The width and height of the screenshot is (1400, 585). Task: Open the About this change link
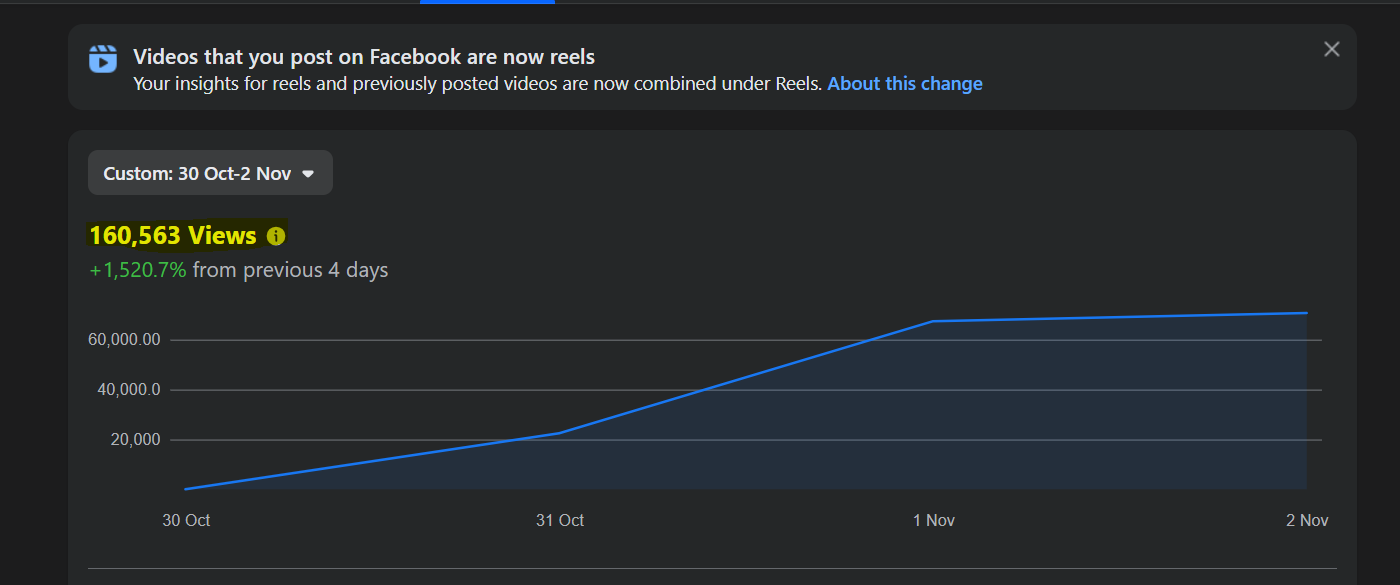coord(904,84)
